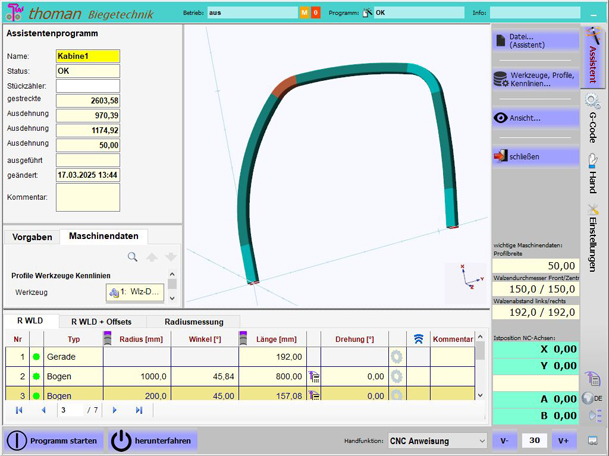Increase speed with the V+ button
This screenshot has width=609, height=456.
567,440
